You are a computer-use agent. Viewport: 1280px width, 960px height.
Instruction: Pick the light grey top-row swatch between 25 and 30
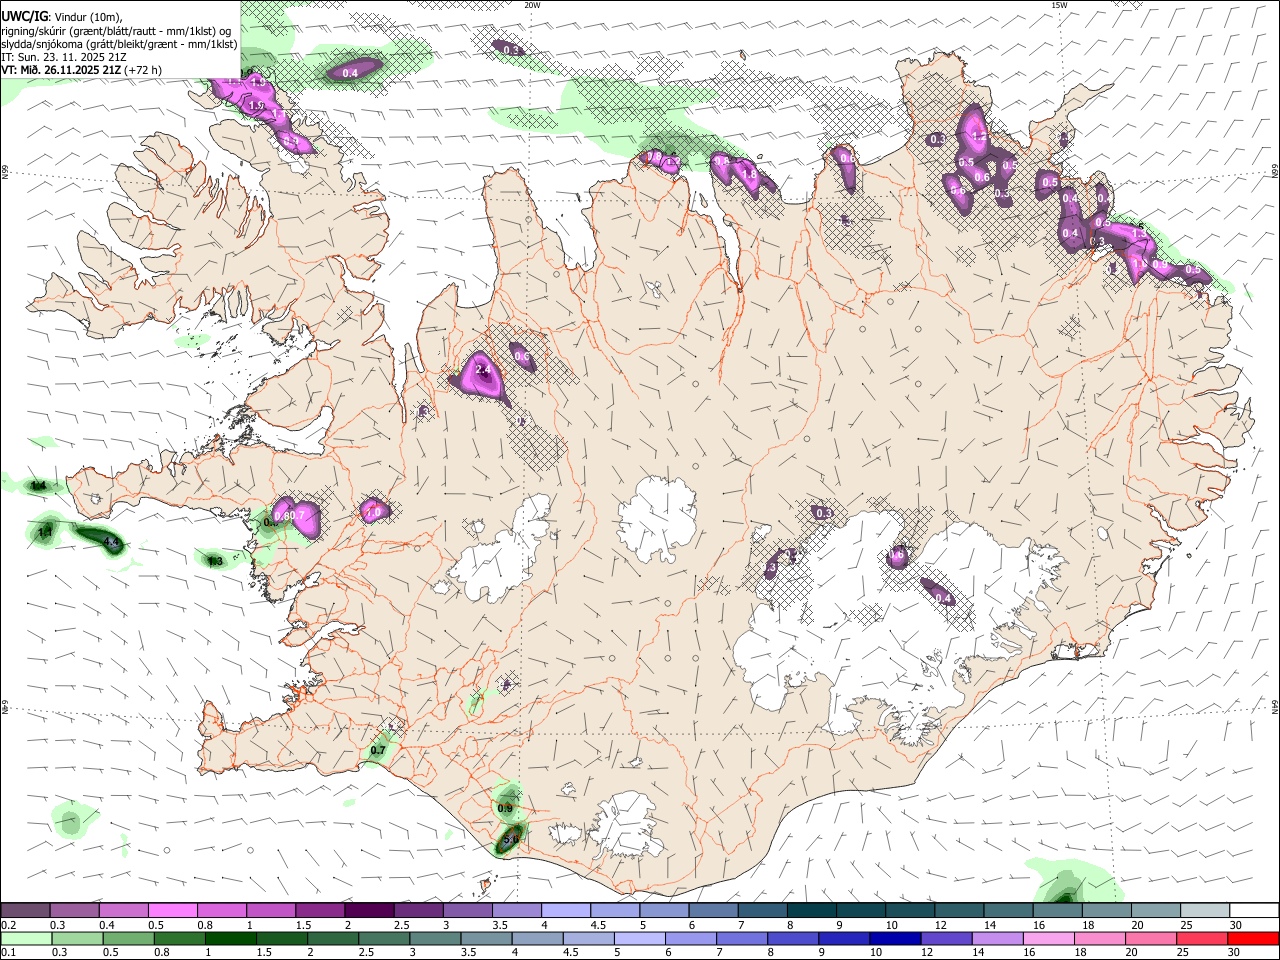point(1204,910)
